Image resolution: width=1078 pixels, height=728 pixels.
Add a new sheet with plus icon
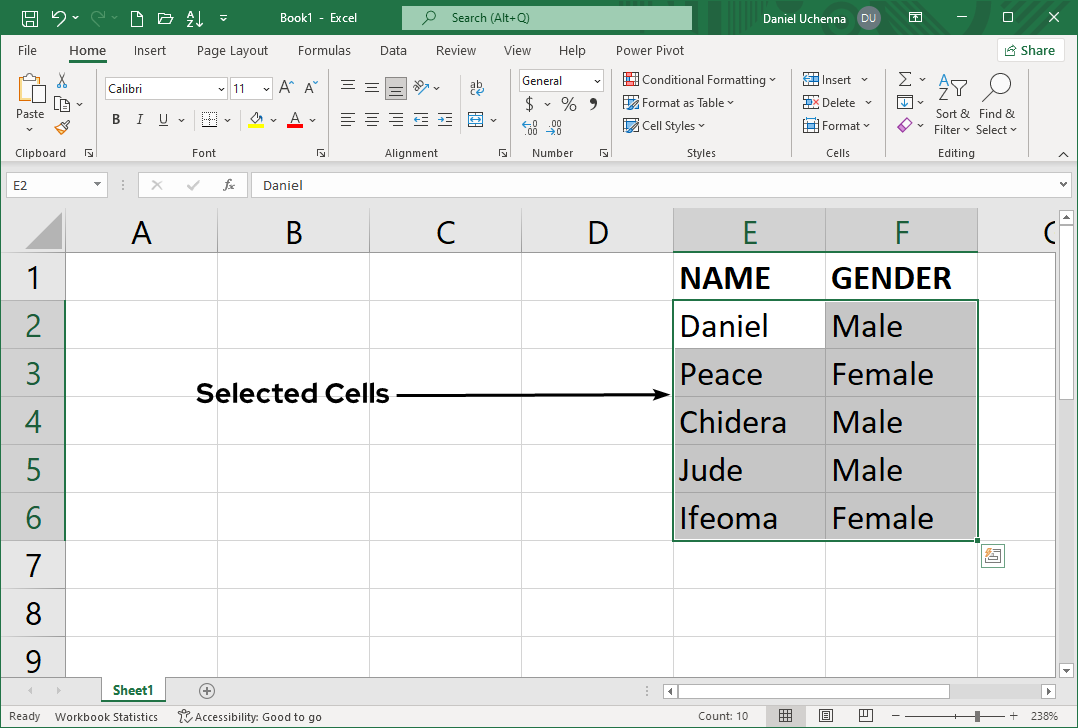(207, 690)
